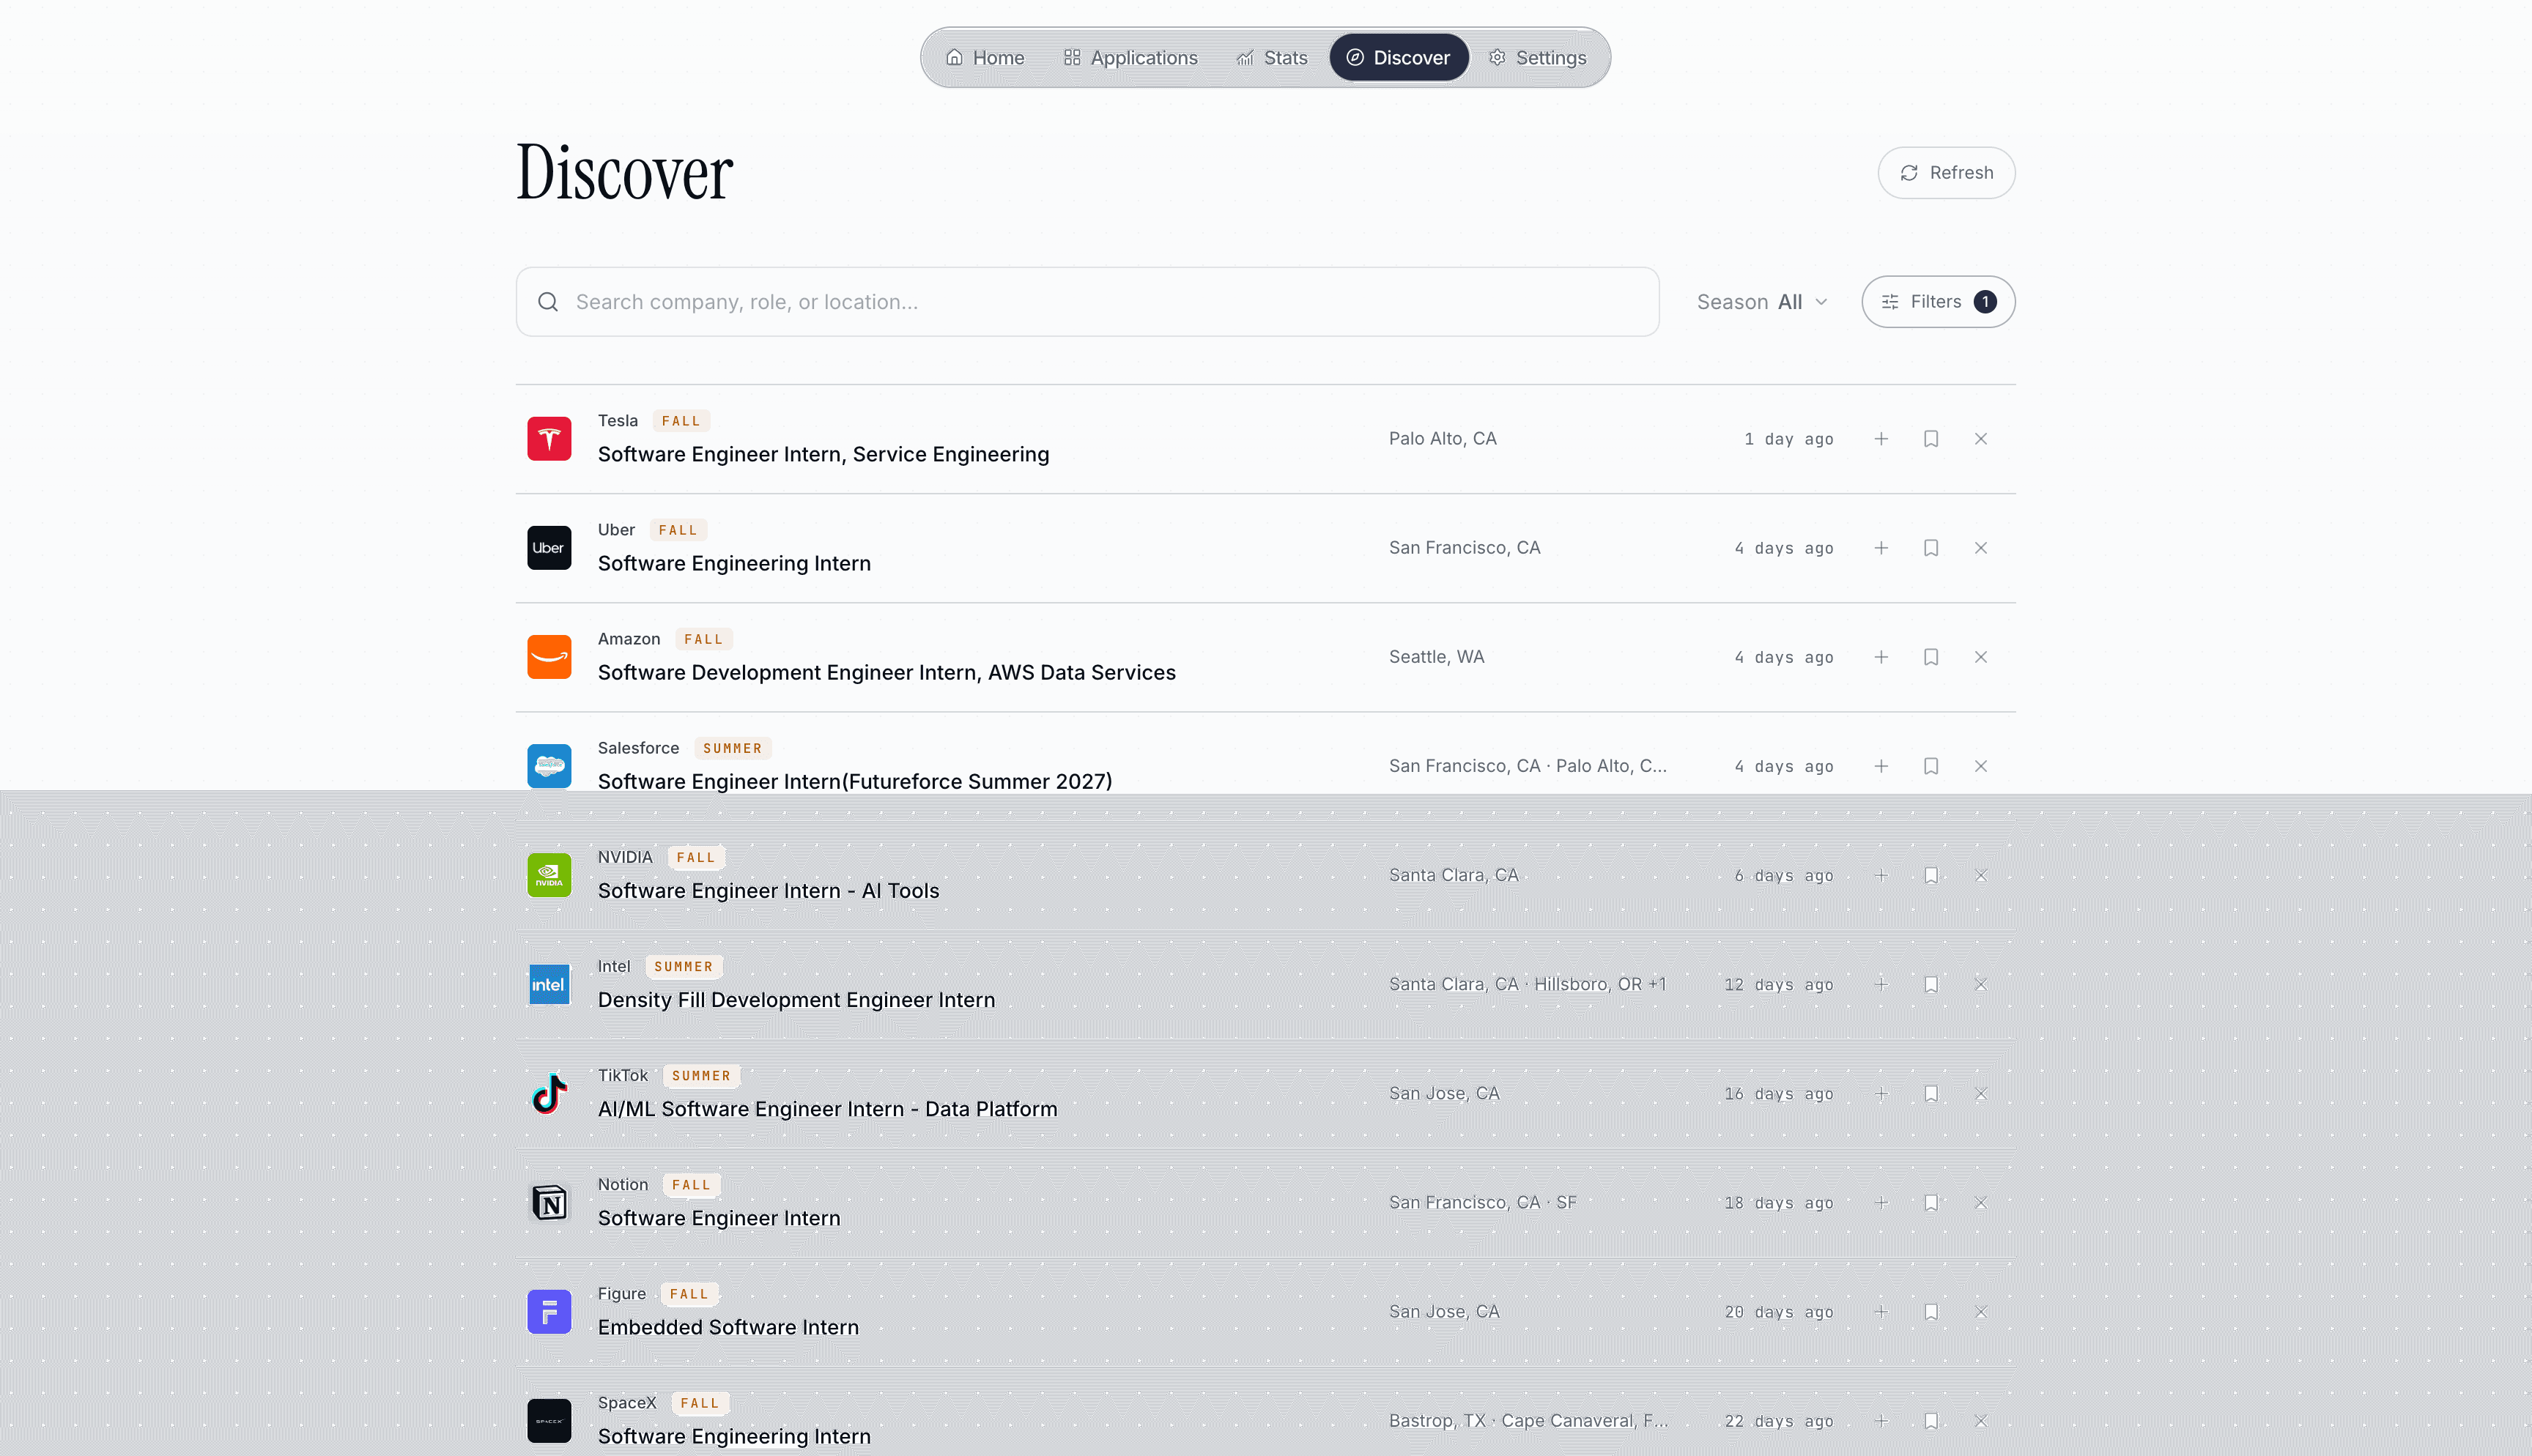Add the Notion listing with plus icon

[1881, 1202]
